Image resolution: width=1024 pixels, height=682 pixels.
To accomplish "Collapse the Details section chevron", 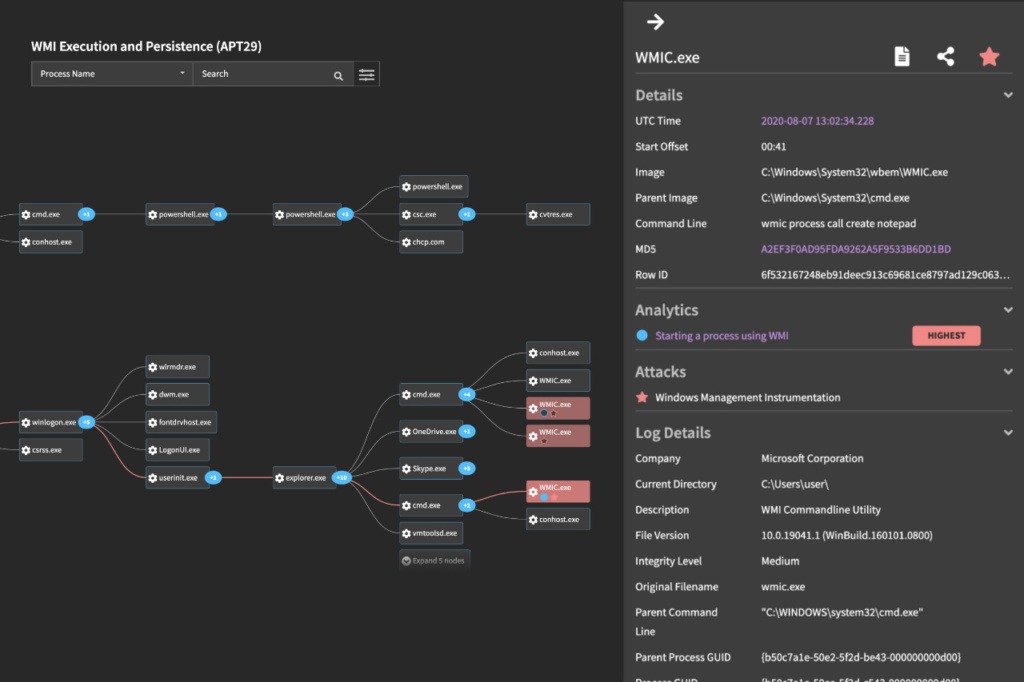I will [x=1008, y=95].
